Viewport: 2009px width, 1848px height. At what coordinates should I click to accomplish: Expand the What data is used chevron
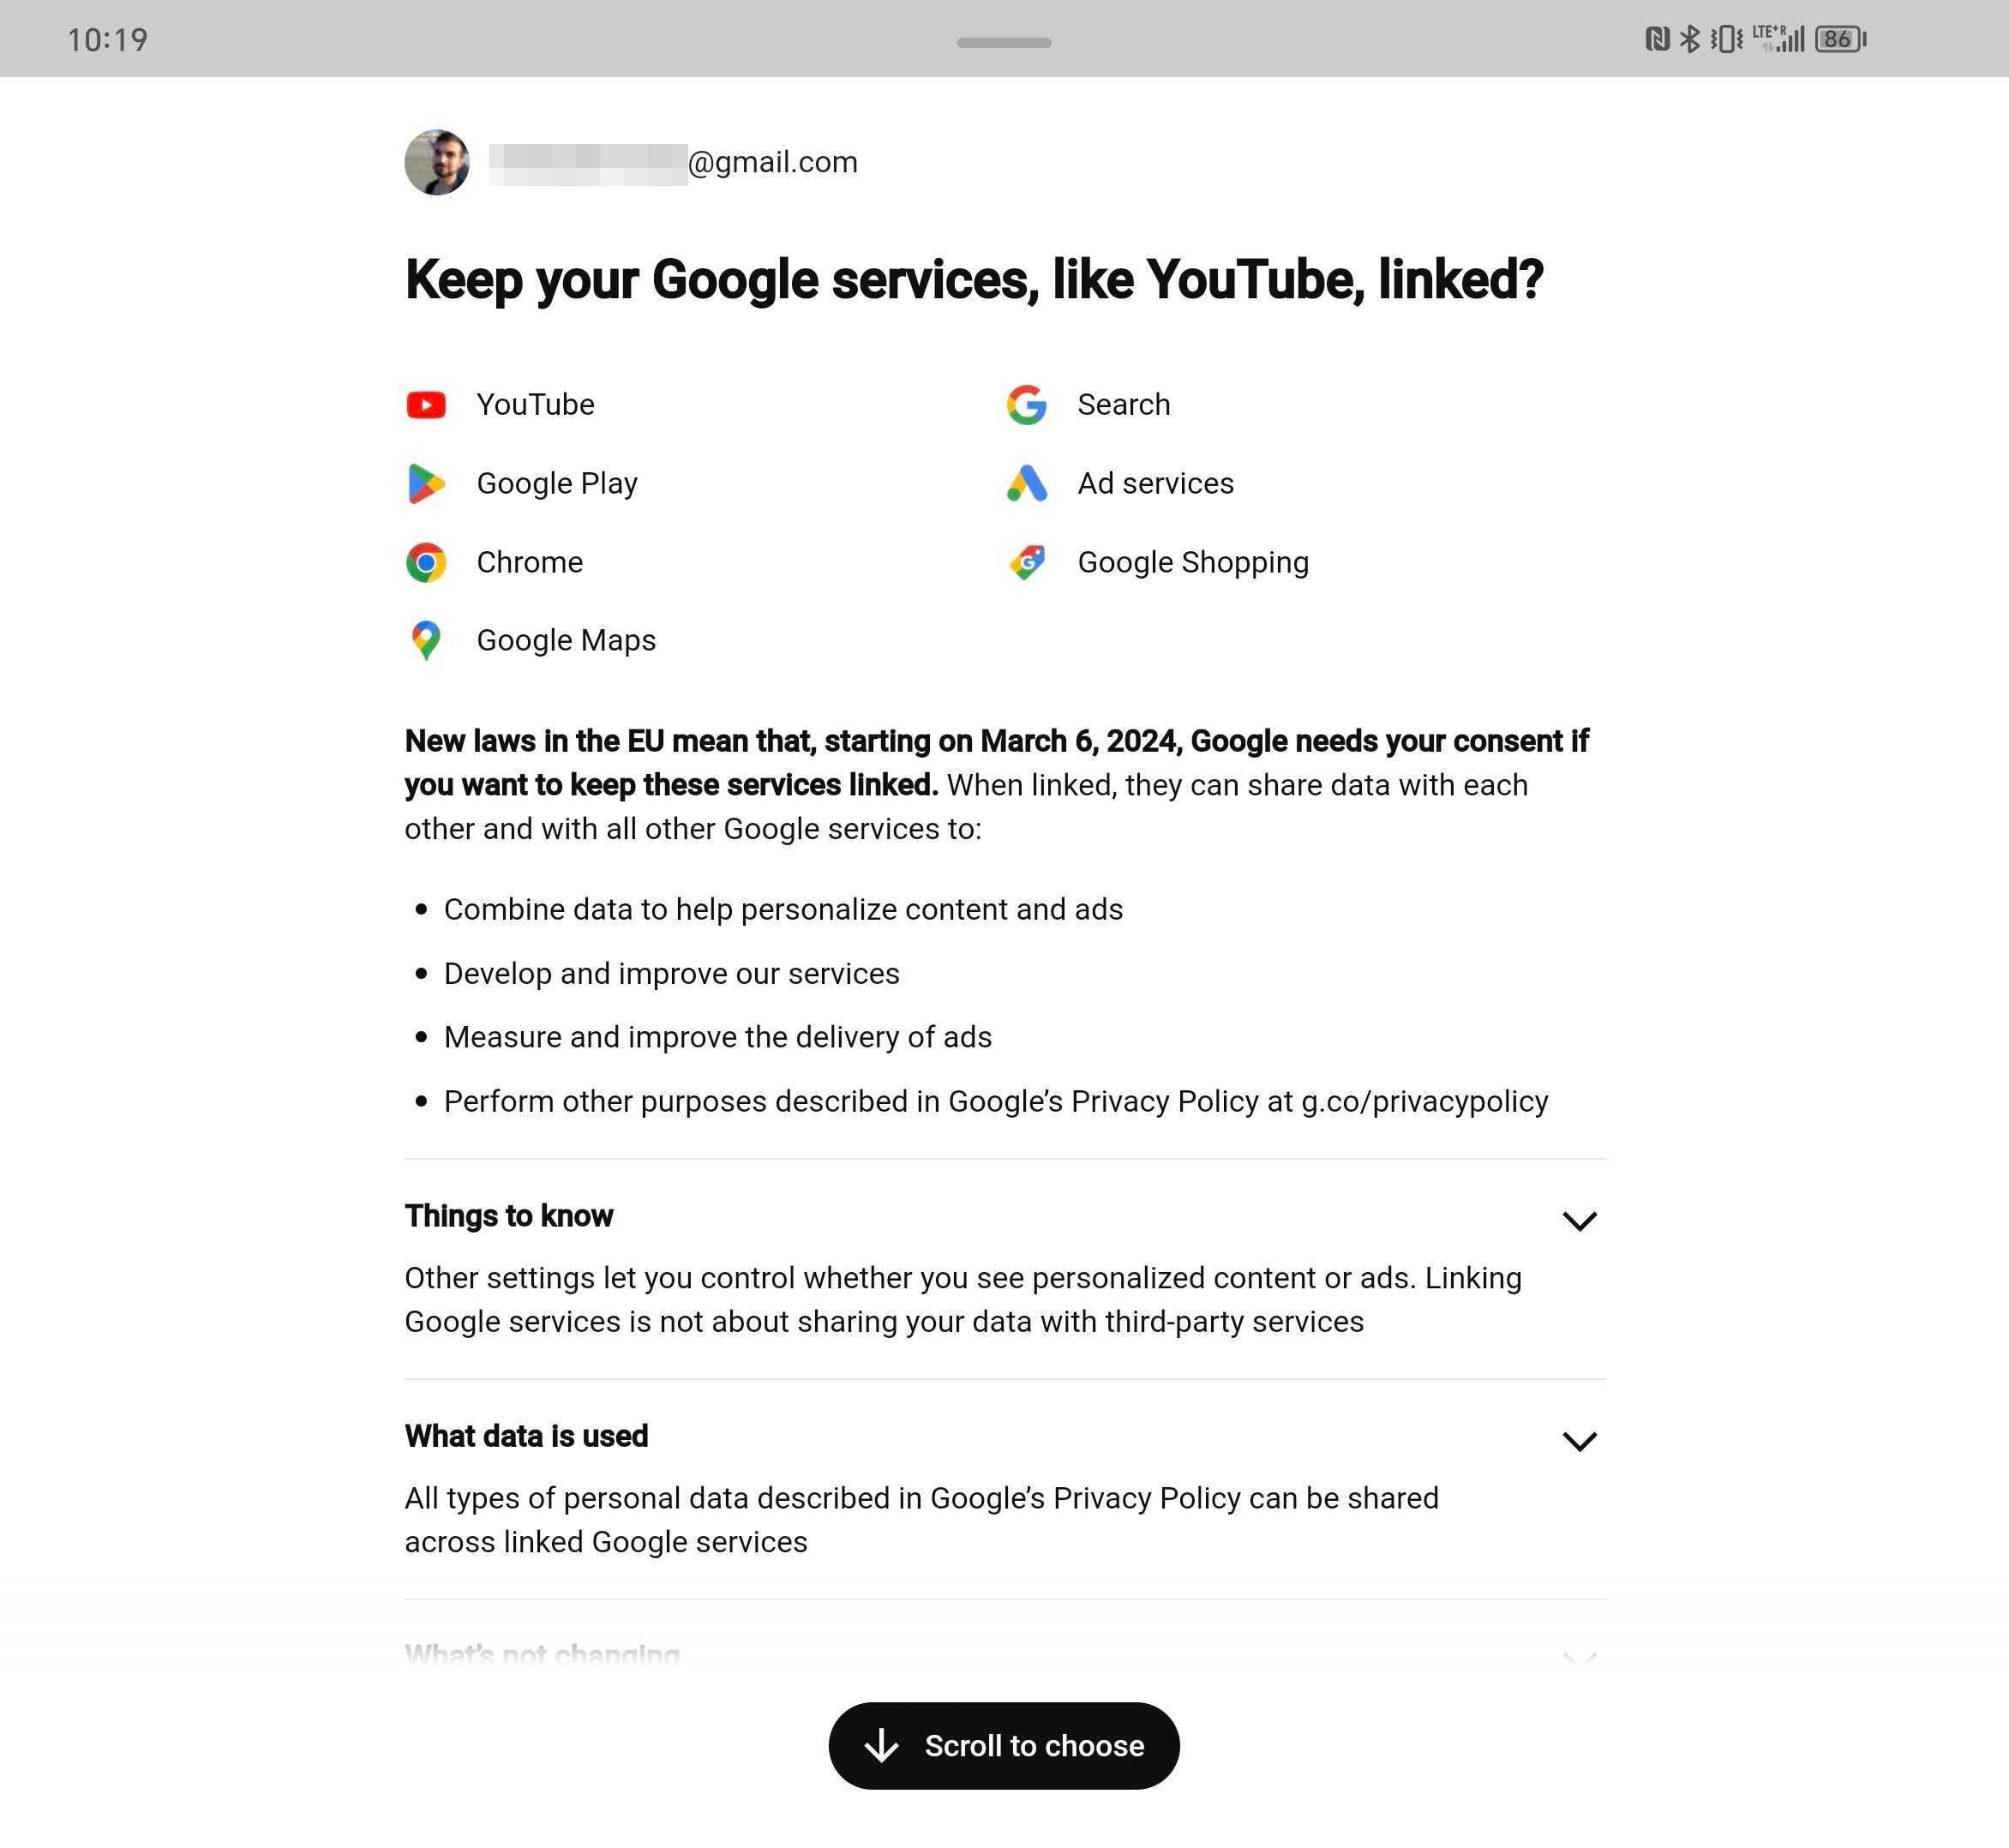pos(1579,1441)
